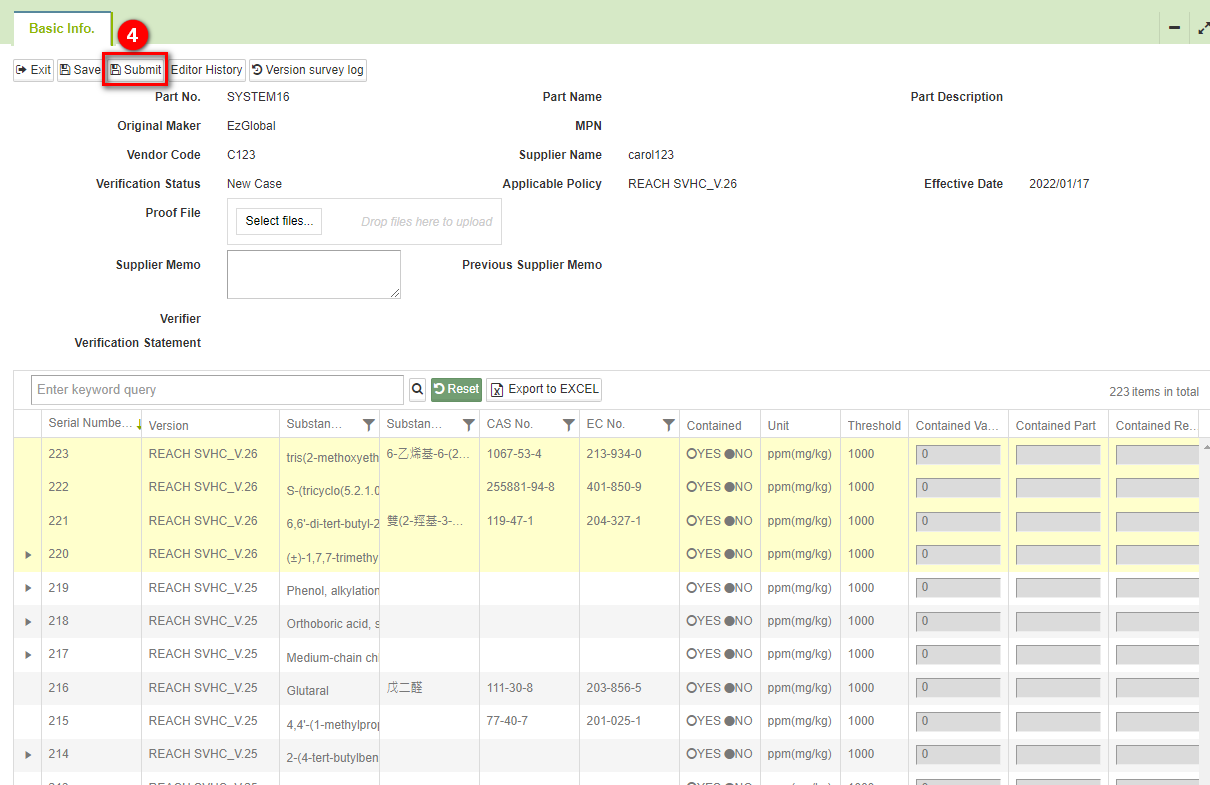The height and width of the screenshot is (785, 1210).
Task: Open filter icon on EC No. column
Action: click(668, 425)
